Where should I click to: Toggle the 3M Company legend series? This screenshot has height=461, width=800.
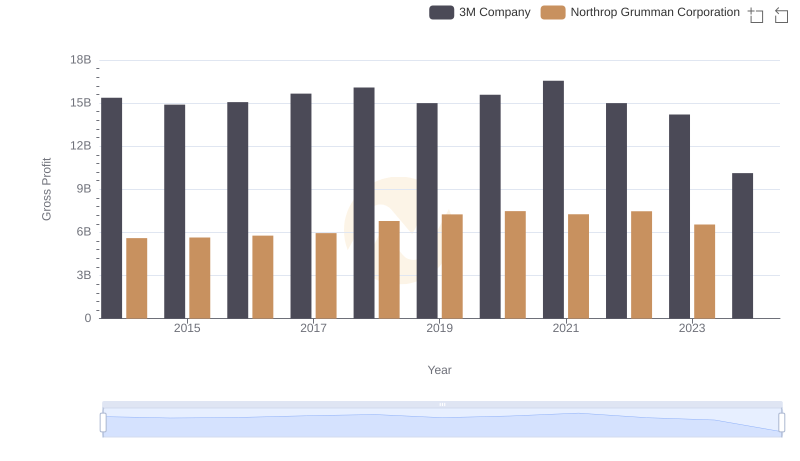click(x=480, y=12)
